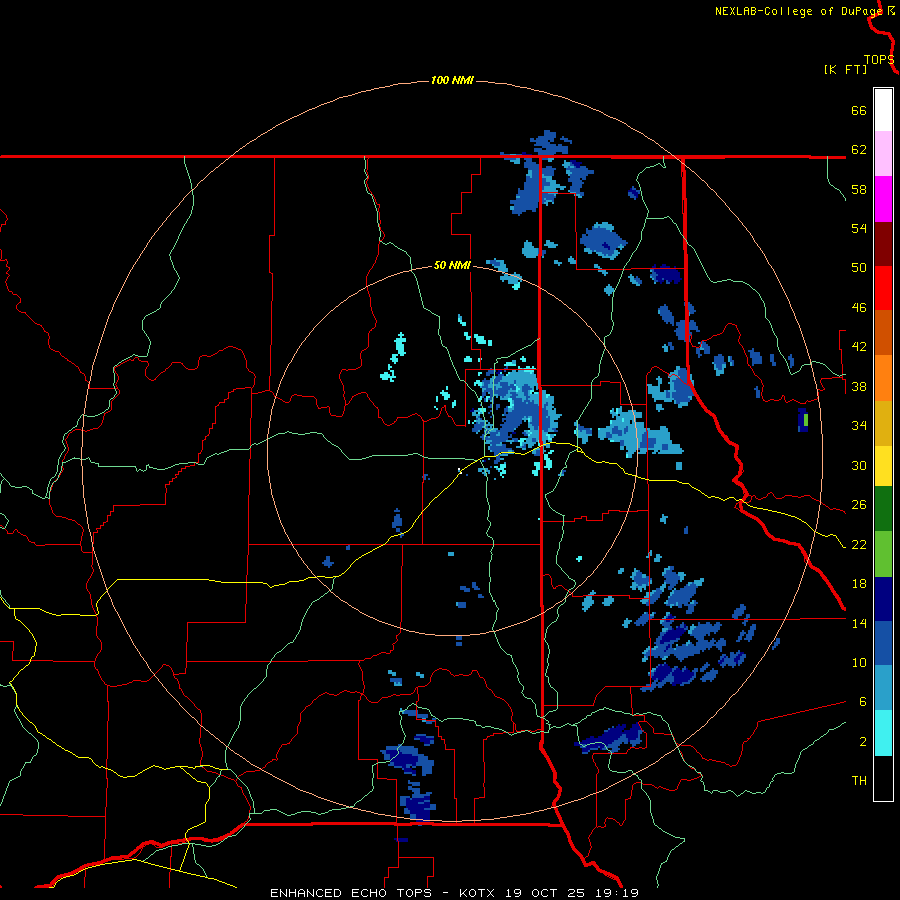Image resolution: width=900 pixels, height=900 pixels.
Task: Click the black TH legend swatch
Action: click(x=883, y=778)
